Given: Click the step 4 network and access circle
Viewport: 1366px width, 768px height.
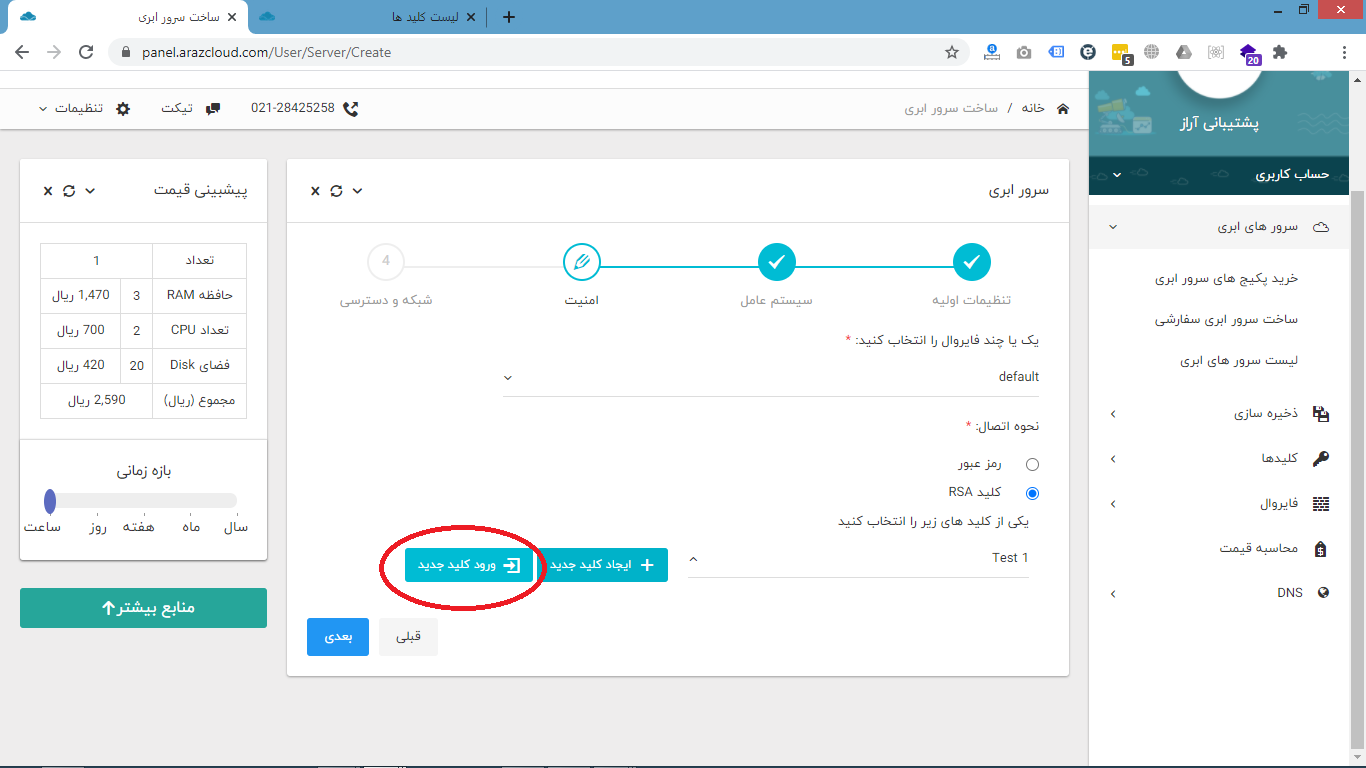Looking at the screenshot, I should coord(386,262).
